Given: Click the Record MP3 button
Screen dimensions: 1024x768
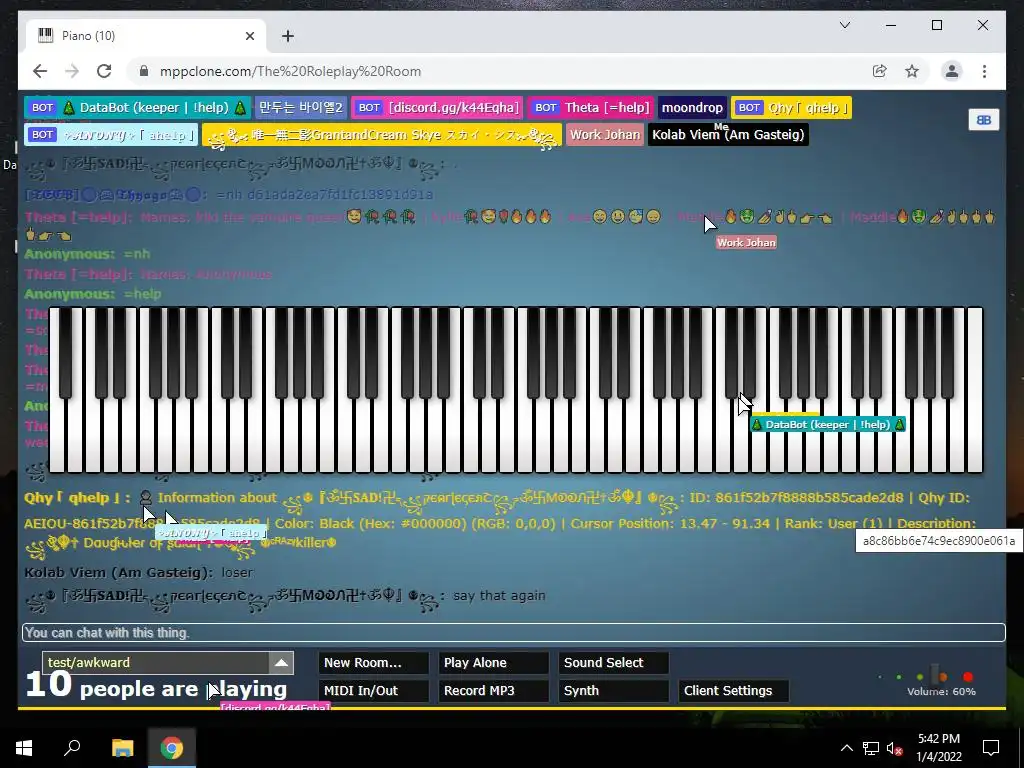Looking at the screenshot, I should coord(494,690).
